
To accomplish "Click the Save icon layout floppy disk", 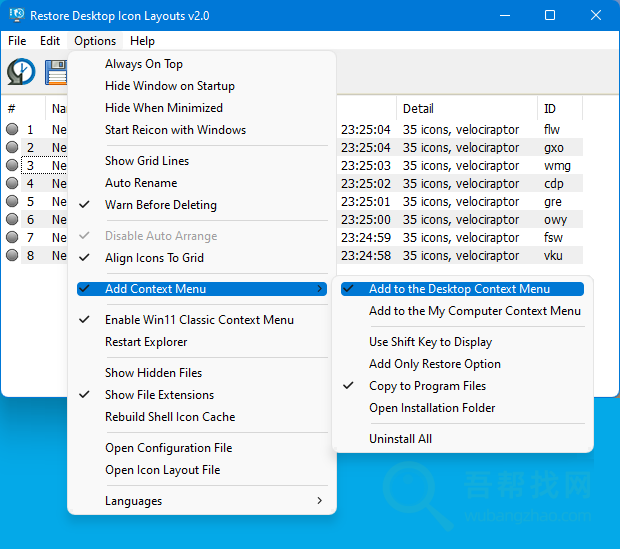I will point(55,72).
